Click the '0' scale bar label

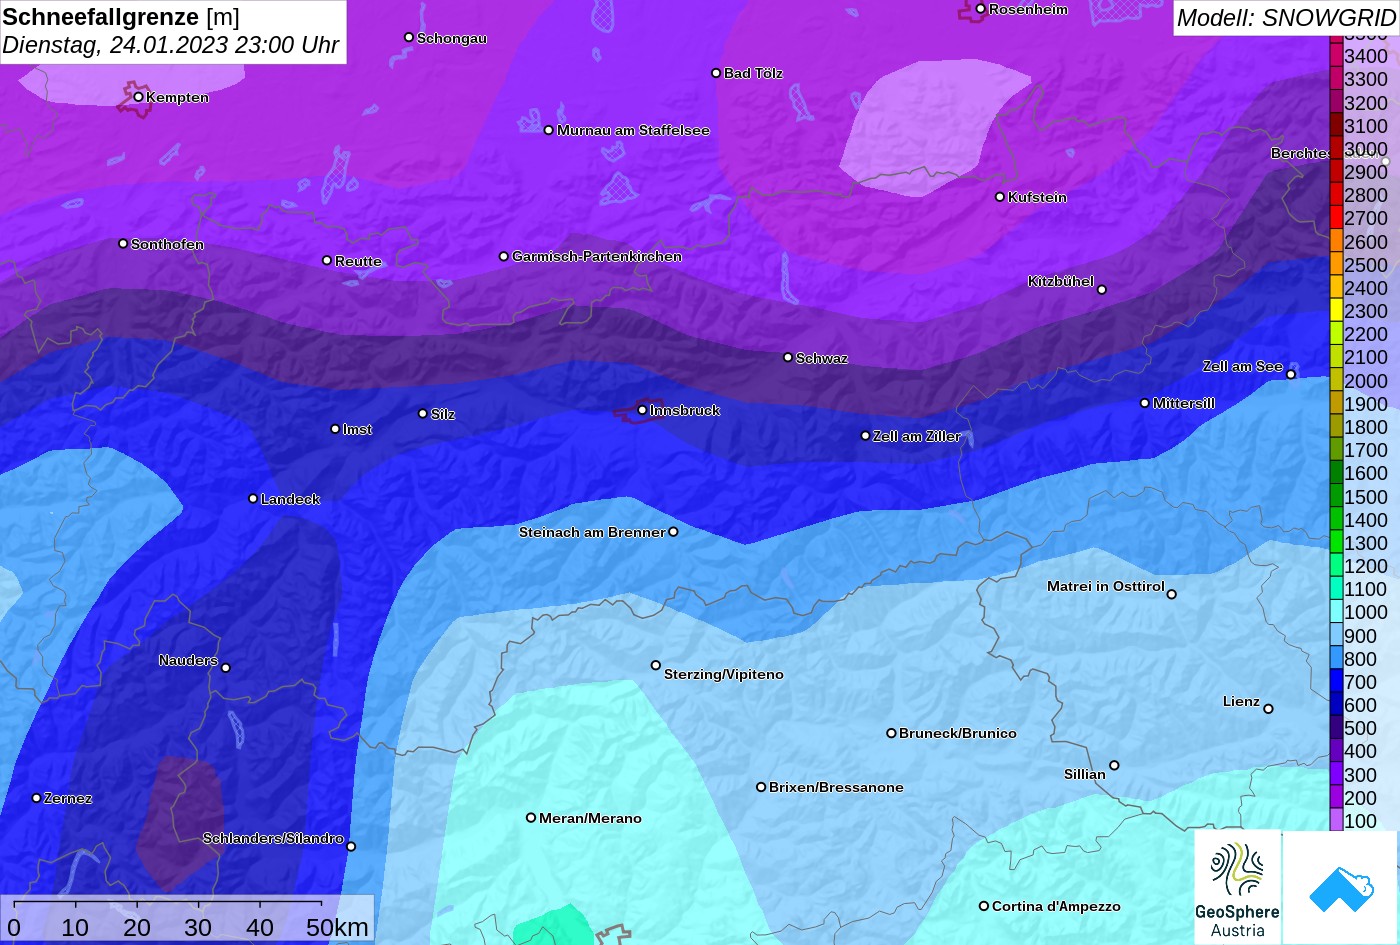pos(14,927)
